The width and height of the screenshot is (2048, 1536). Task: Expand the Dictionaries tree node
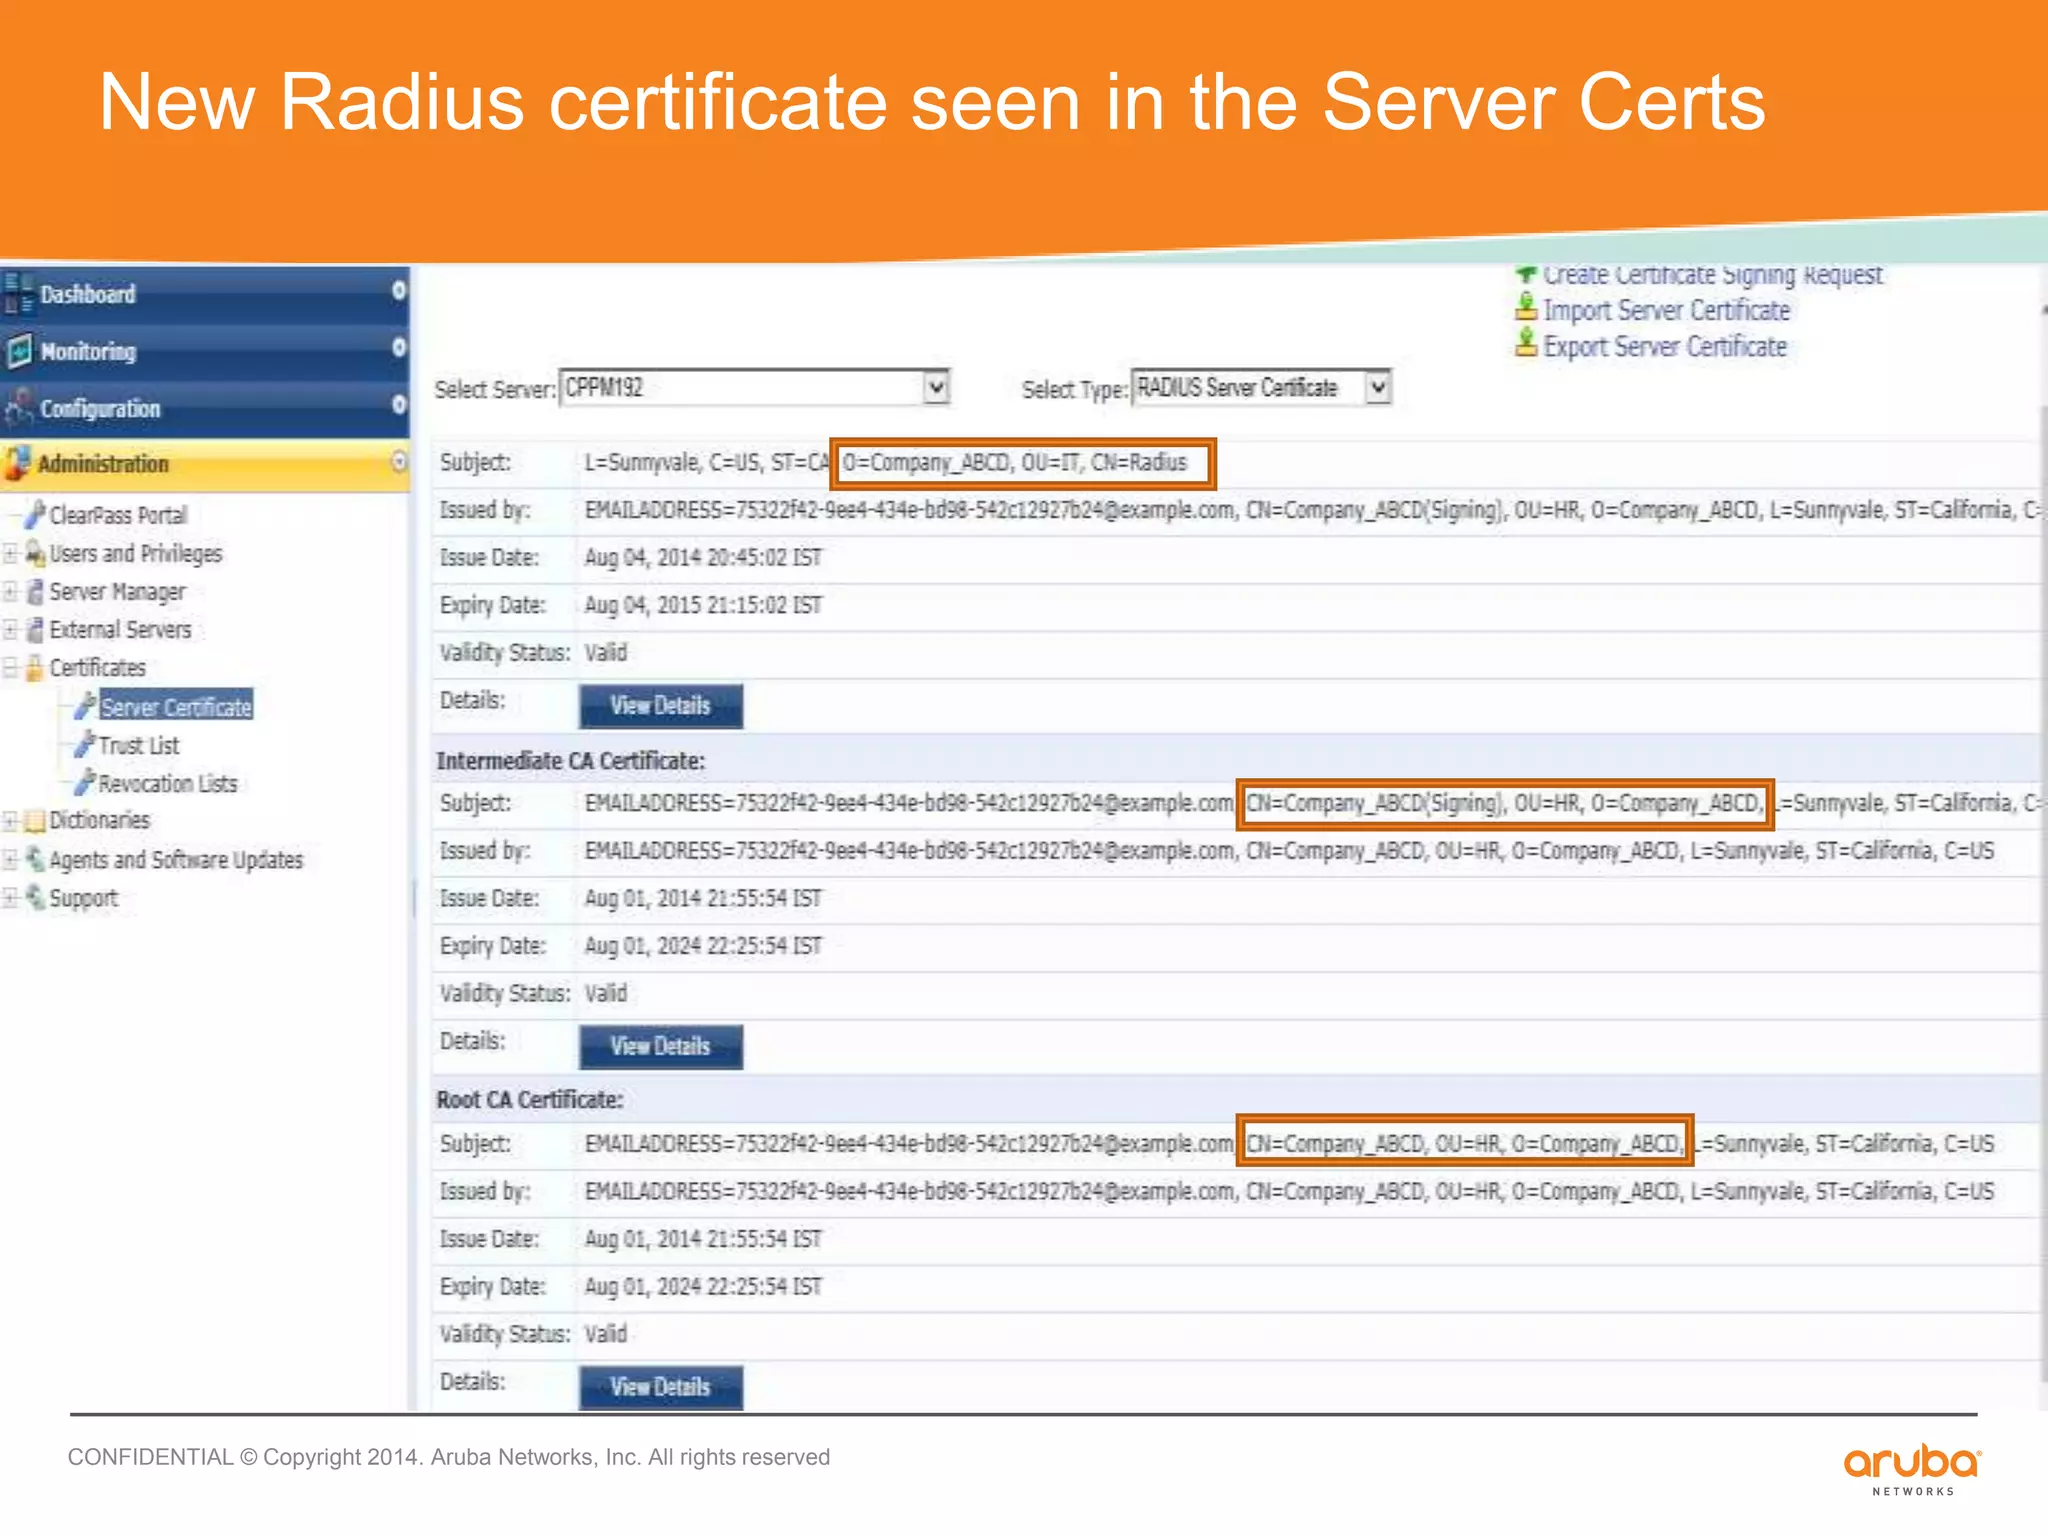point(10,821)
